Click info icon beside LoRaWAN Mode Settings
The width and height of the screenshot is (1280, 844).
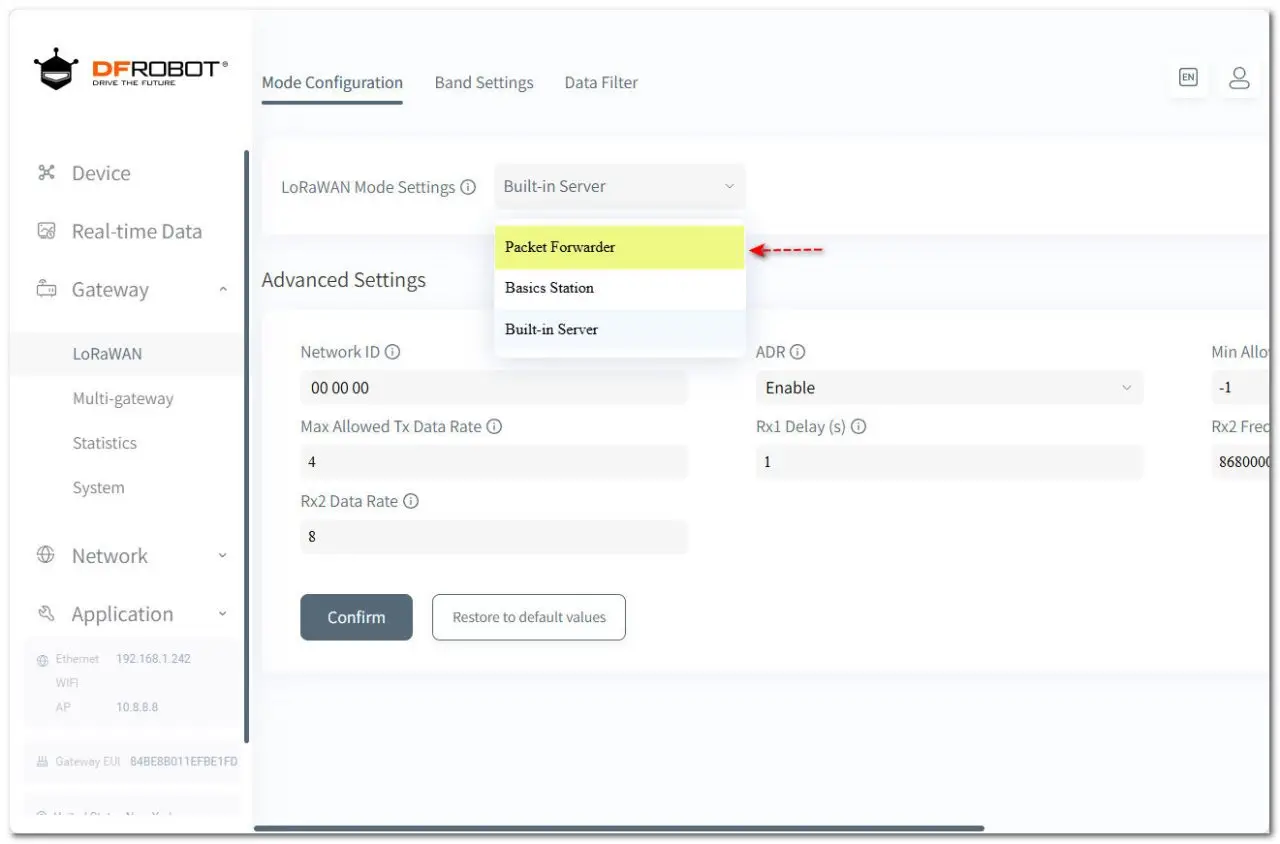pyautogui.click(x=468, y=187)
